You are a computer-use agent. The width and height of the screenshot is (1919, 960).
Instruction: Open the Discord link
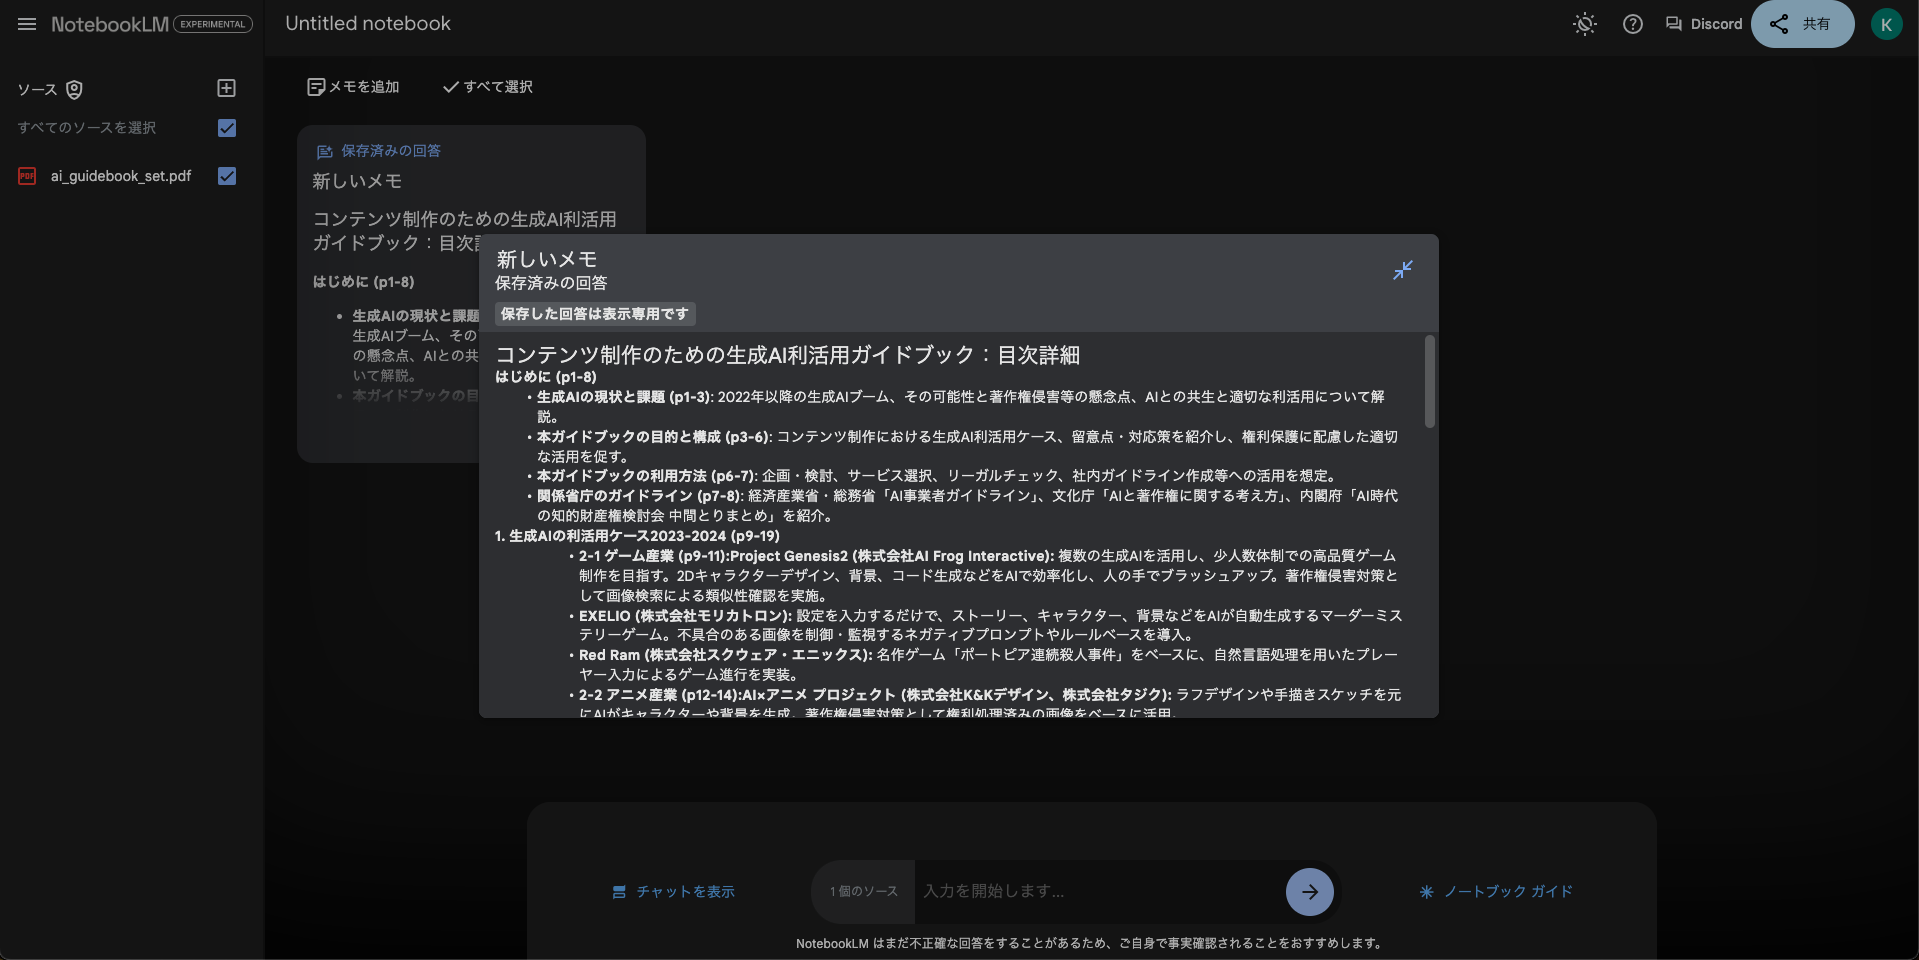point(1704,24)
